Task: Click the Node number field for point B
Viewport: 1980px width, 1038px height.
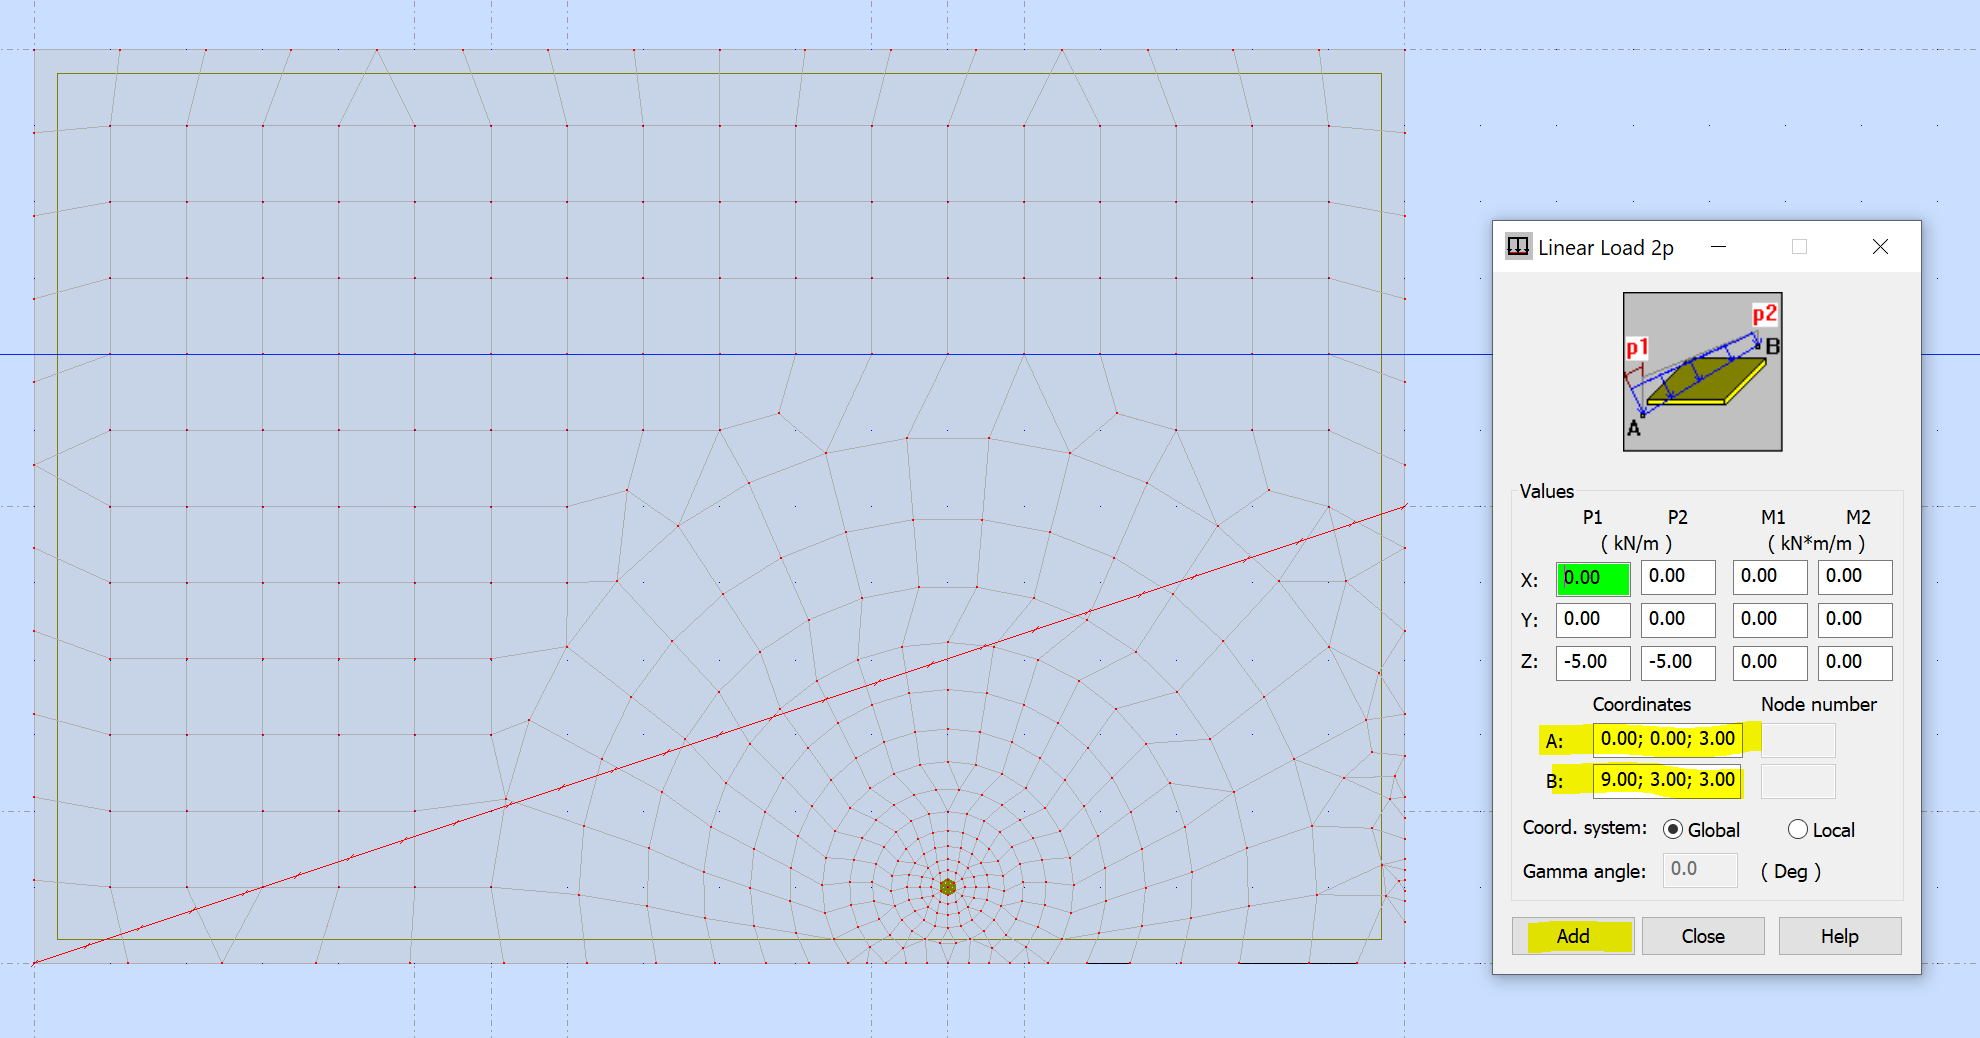Action: pos(1797,781)
